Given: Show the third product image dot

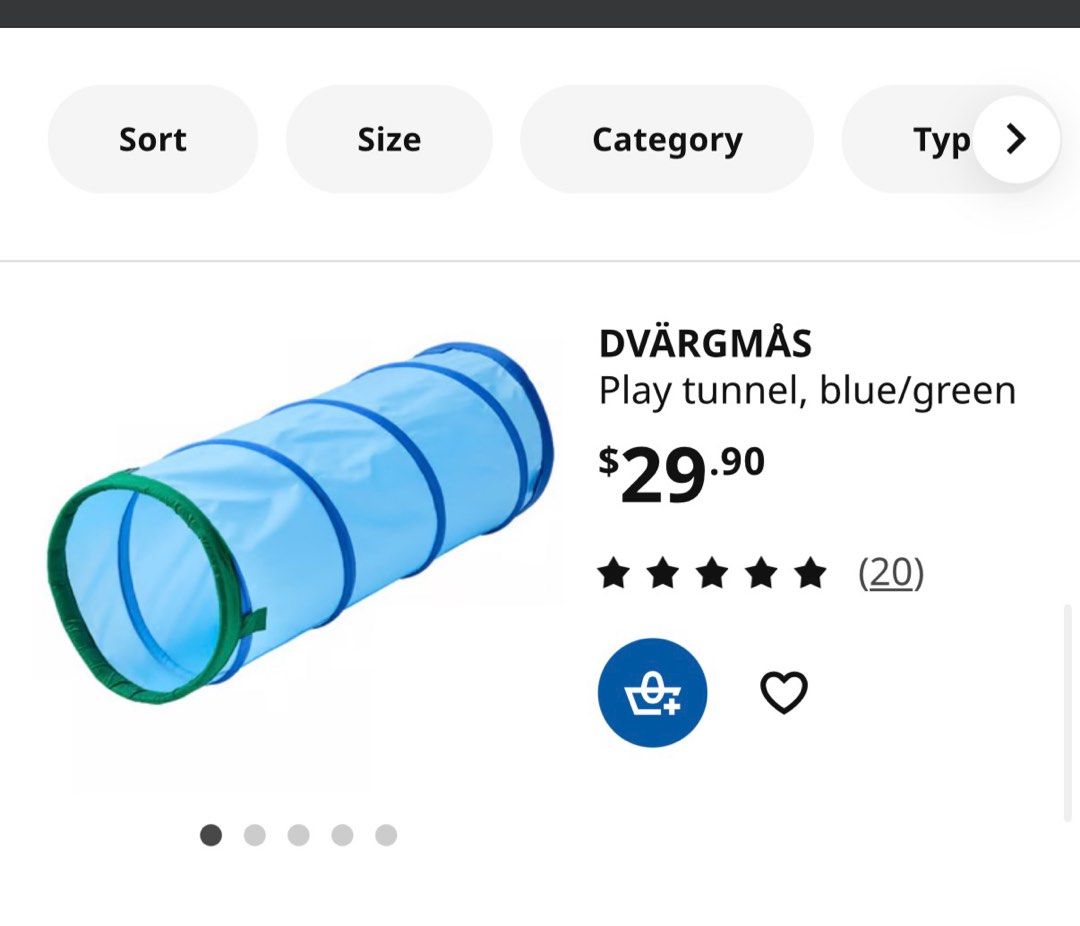Looking at the screenshot, I should pos(299,835).
